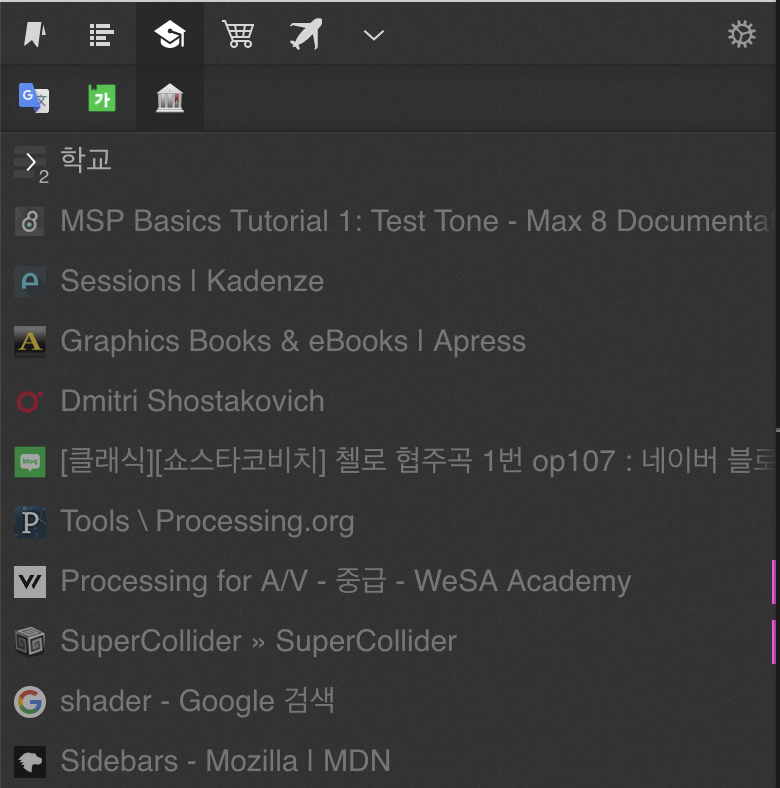Open Google Translate shortcut icon

(34, 97)
